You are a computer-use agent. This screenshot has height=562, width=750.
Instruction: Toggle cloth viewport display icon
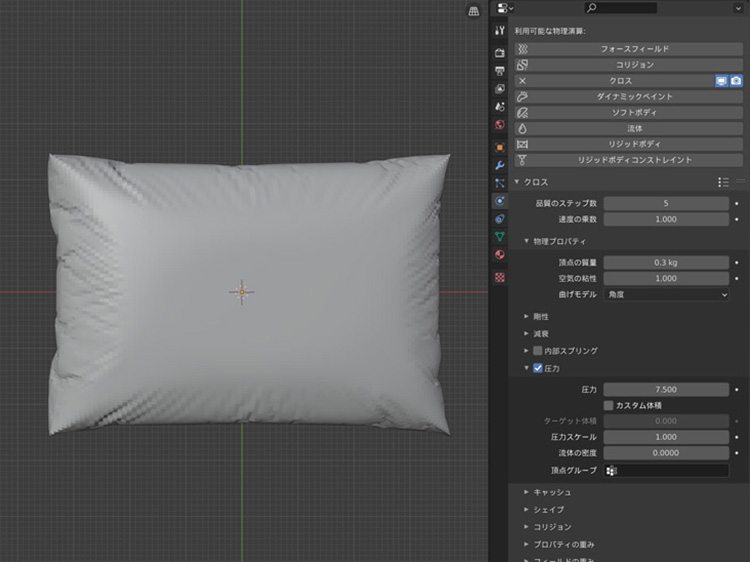[721, 80]
